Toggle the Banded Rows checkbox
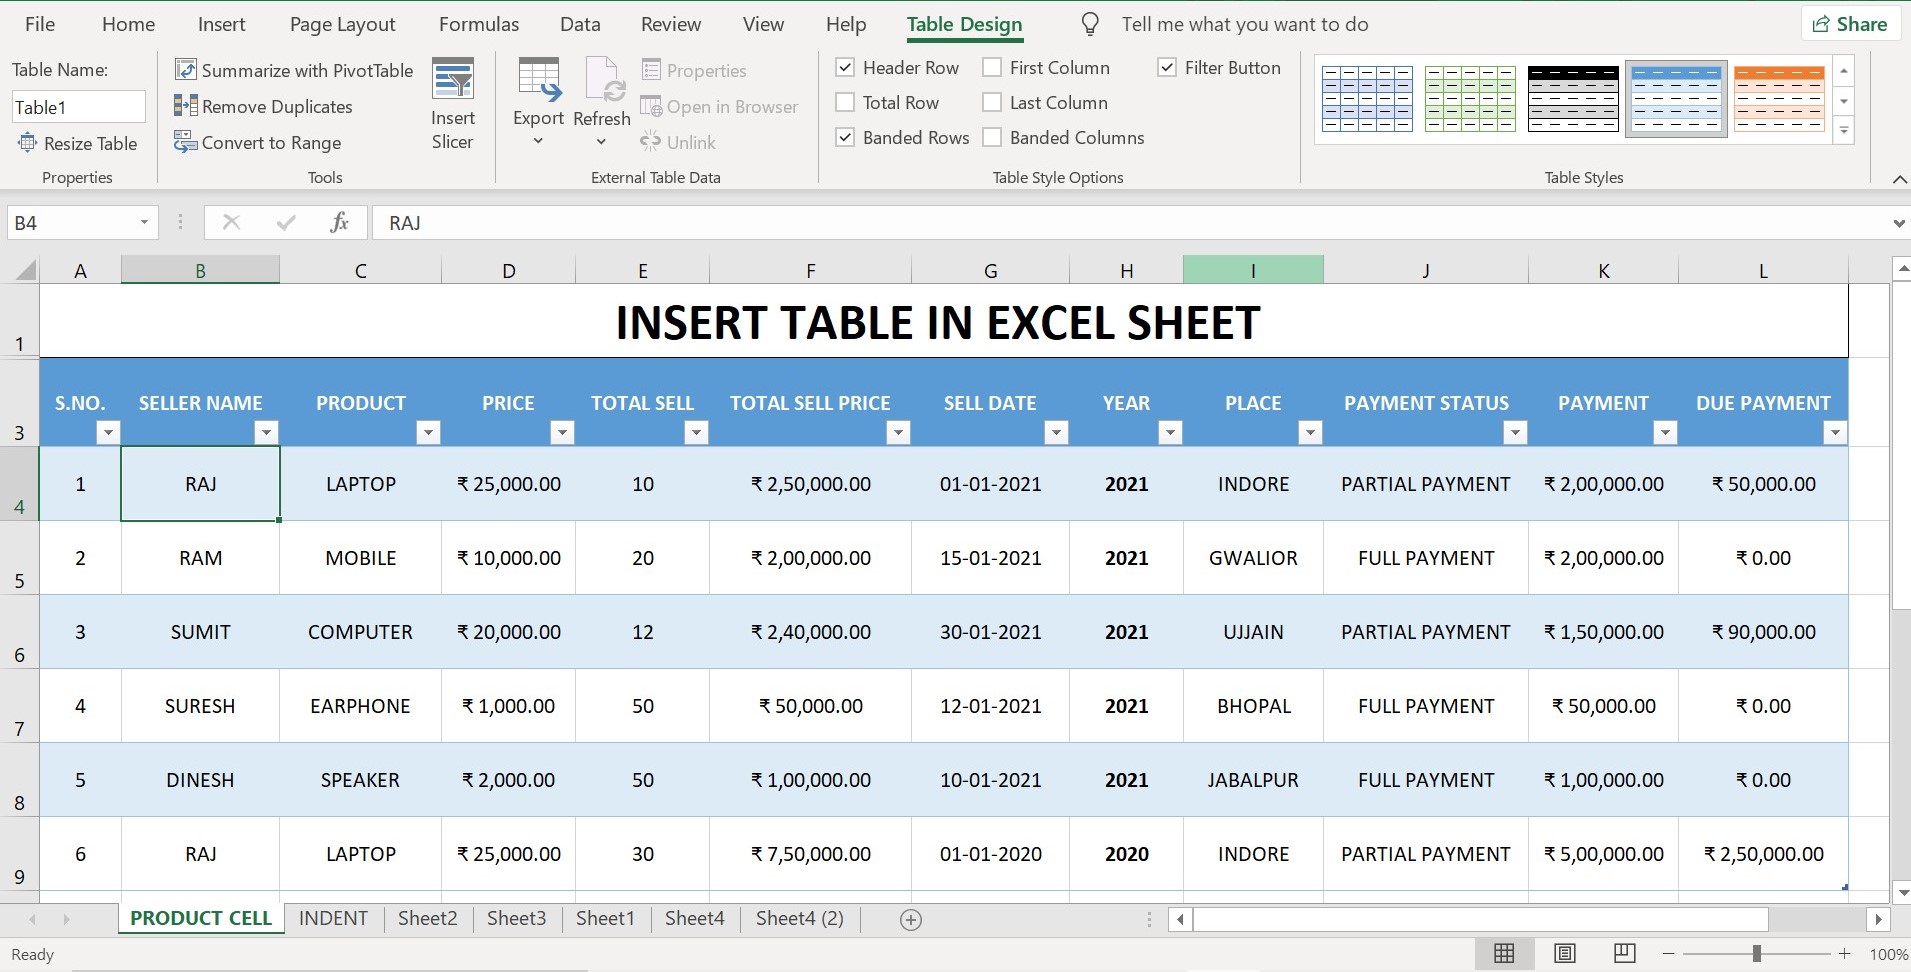 tap(845, 137)
